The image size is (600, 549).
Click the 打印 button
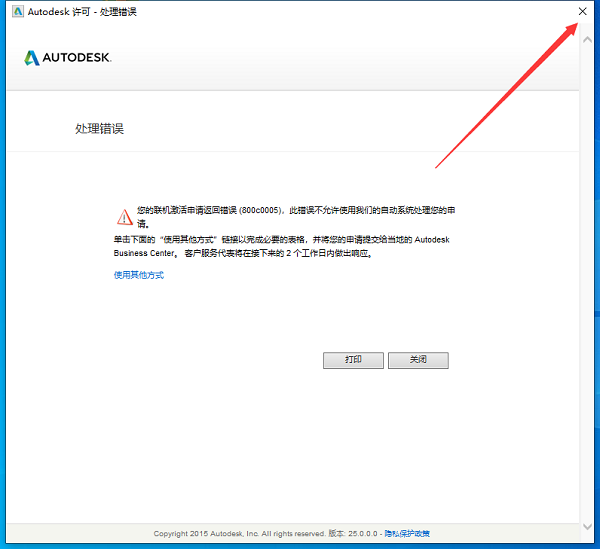tap(353, 360)
